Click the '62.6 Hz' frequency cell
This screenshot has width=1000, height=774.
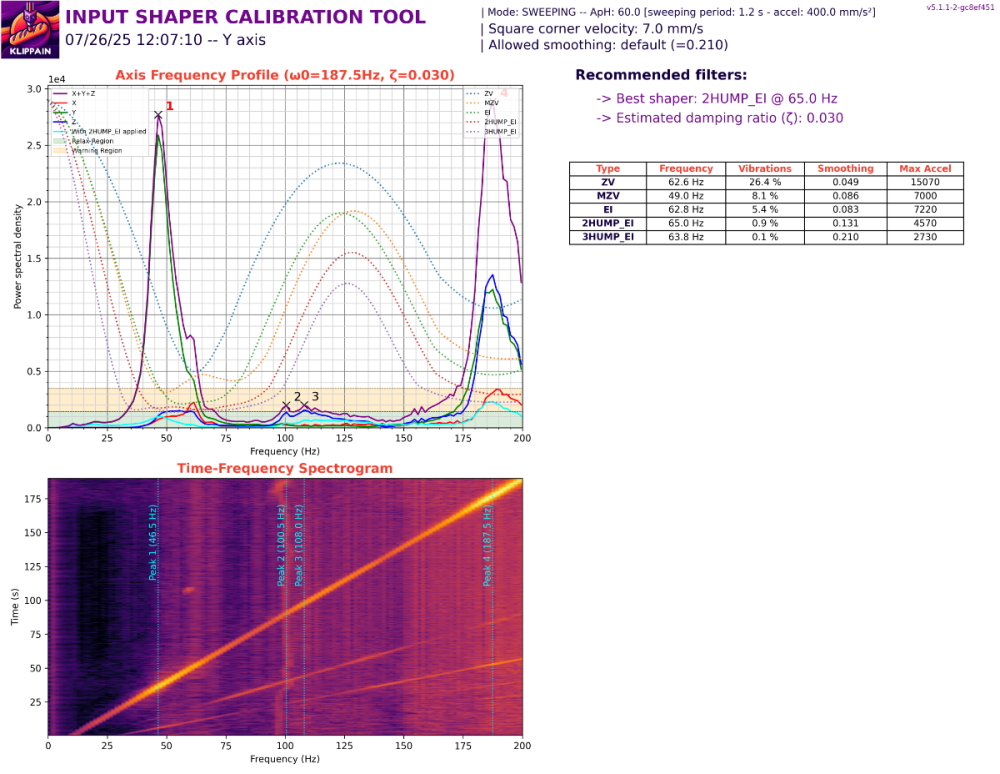tap(686, 182)
